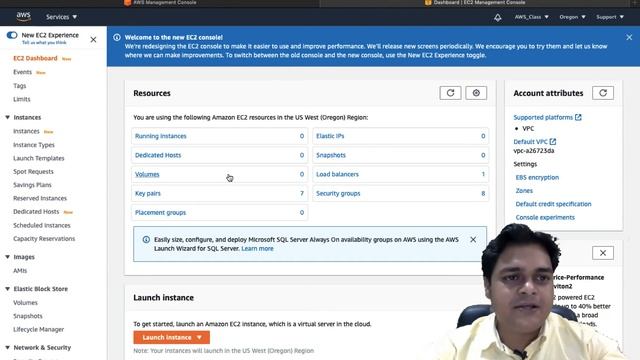Toggle the New EC2 Experience switch
Viewport: 640px width, 360px height.
coord(12,35)
